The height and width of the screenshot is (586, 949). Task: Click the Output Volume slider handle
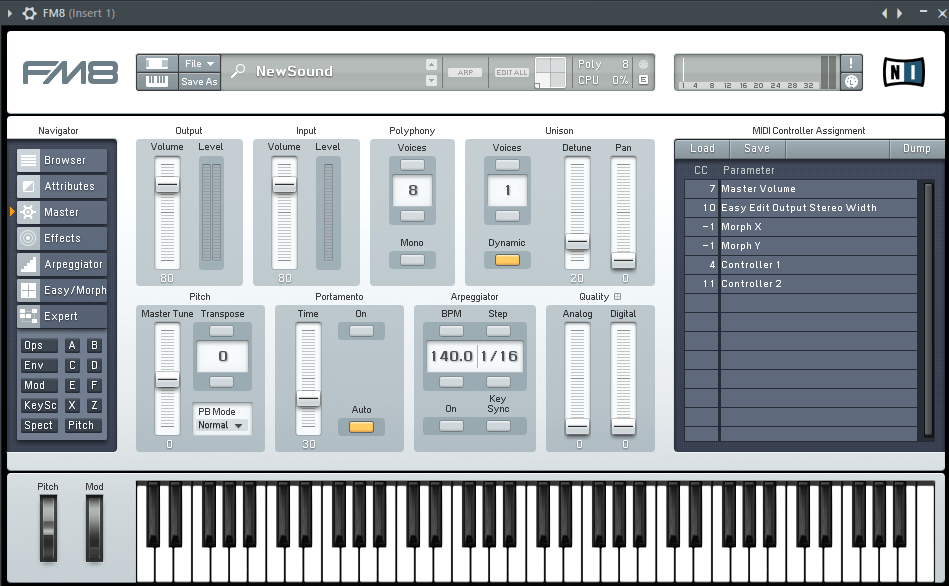pyautogui.click(x=167, y=185)
